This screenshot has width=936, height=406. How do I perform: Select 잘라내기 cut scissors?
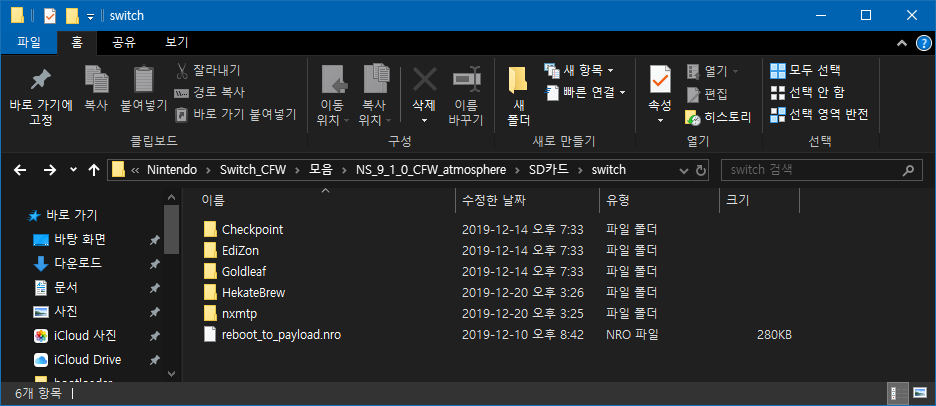point(208,70)
